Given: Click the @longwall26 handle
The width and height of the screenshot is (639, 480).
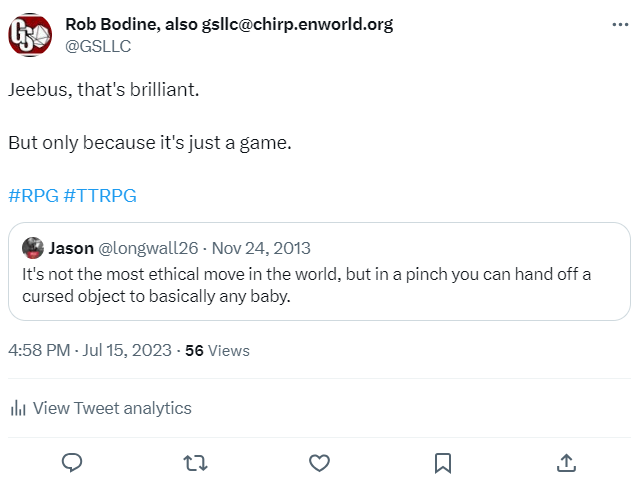Looking at the screenshot, I should [x=147, y=248].
